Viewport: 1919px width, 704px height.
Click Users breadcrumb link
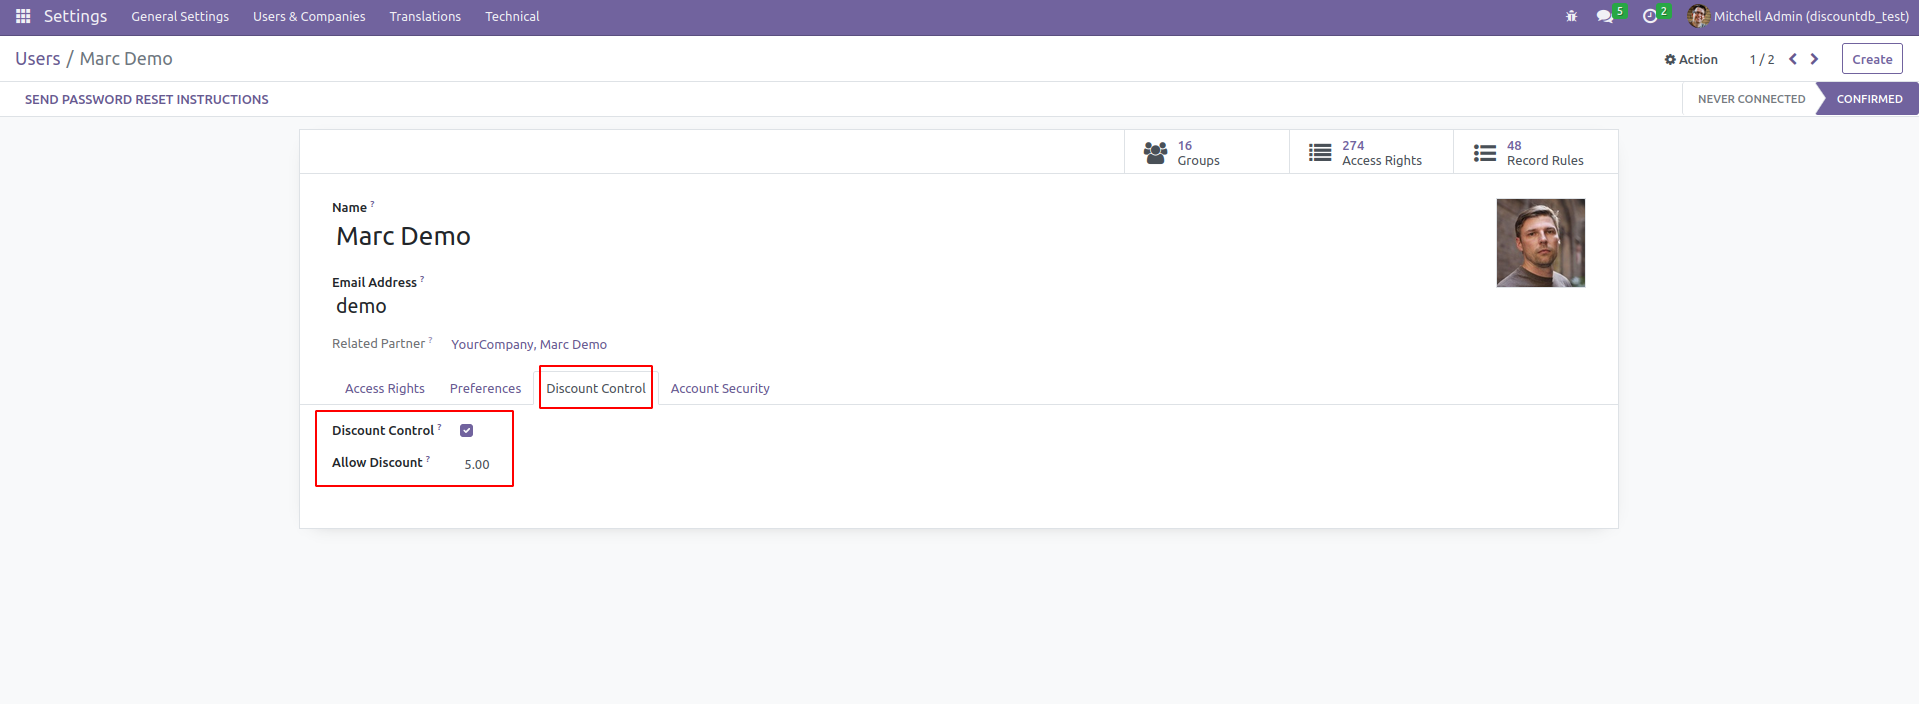point(38,59)
